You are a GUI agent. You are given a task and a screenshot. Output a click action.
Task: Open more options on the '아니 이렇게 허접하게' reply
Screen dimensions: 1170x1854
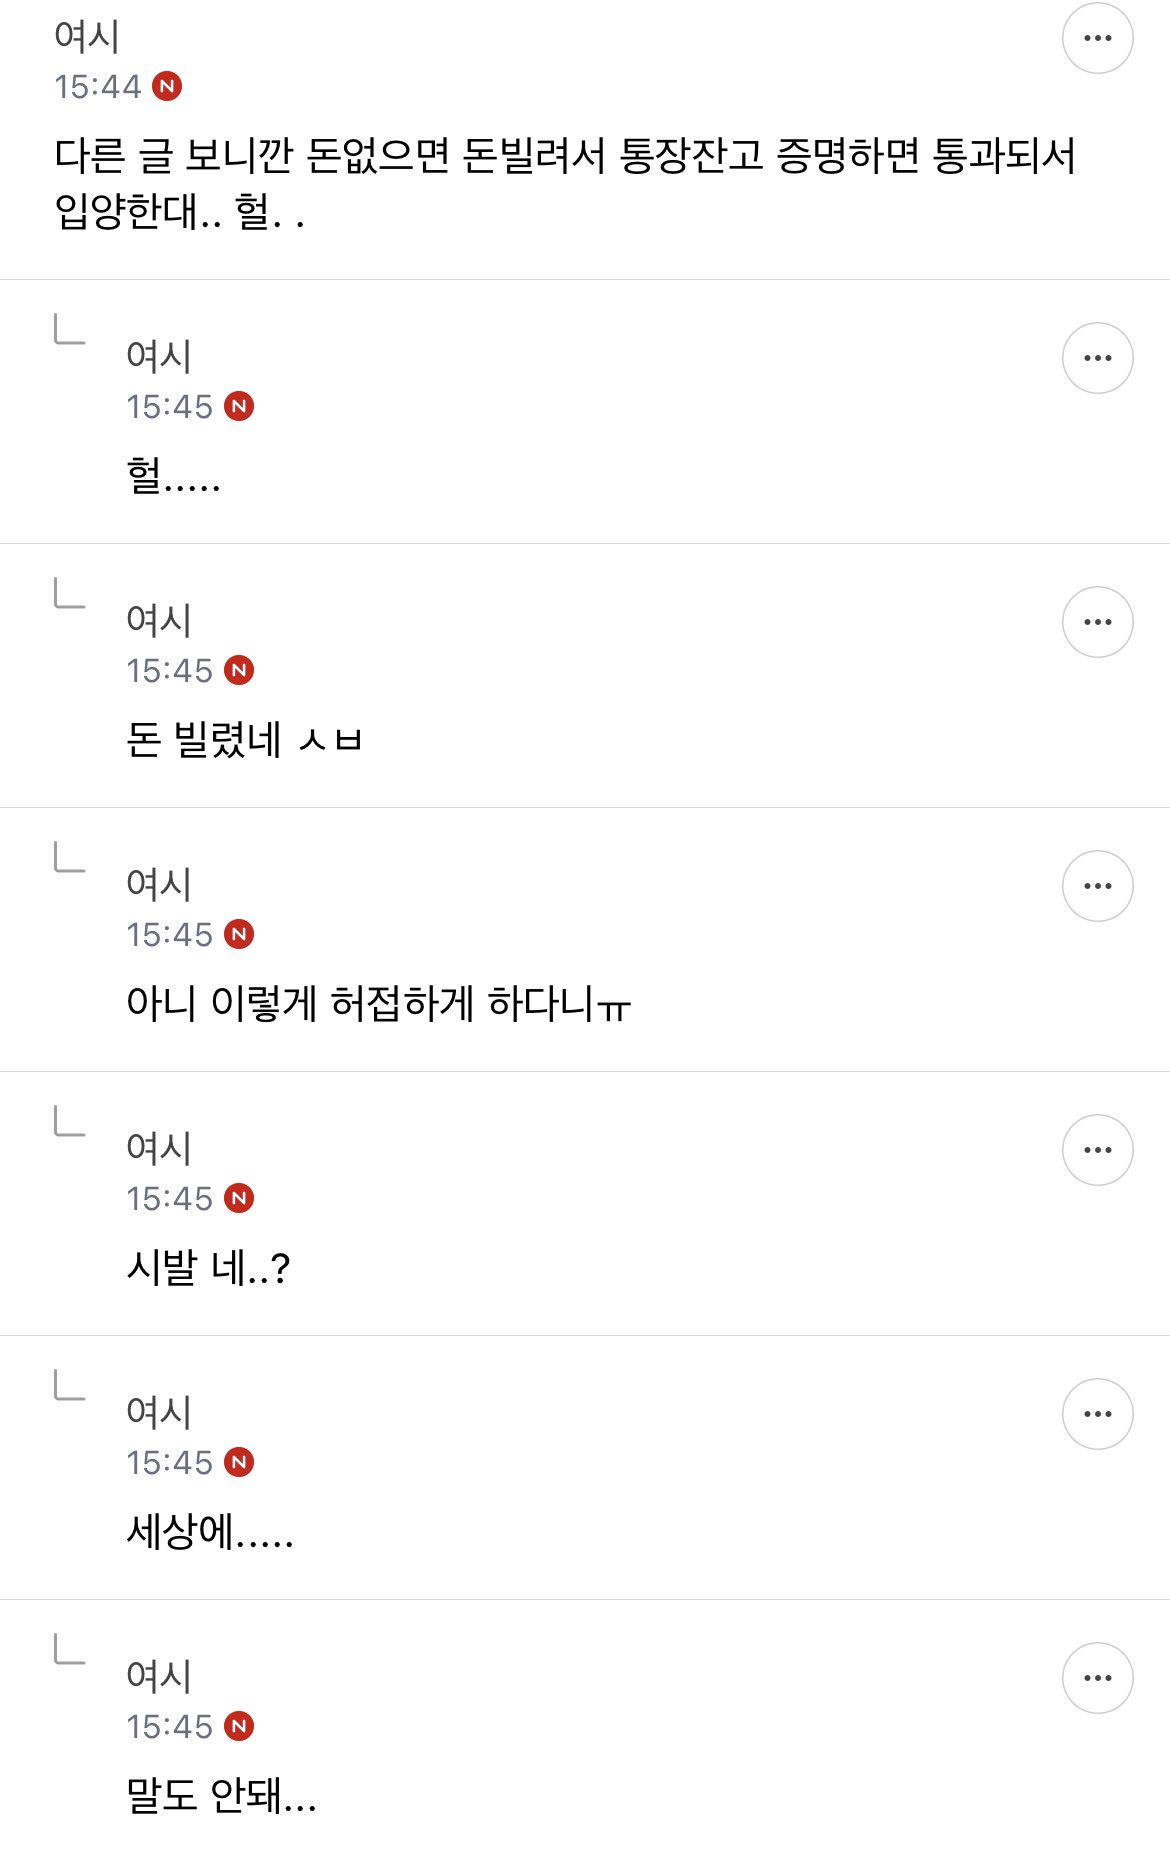1097,886
